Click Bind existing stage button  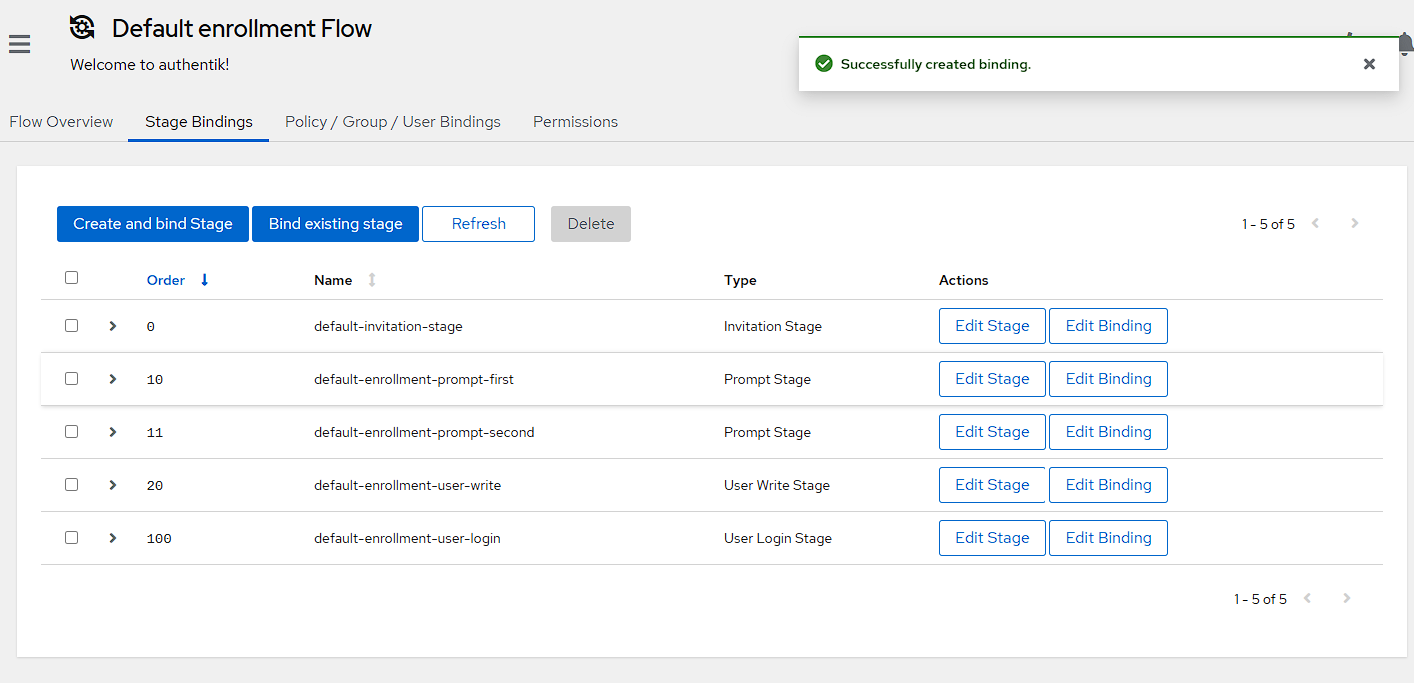pos(335,224)
